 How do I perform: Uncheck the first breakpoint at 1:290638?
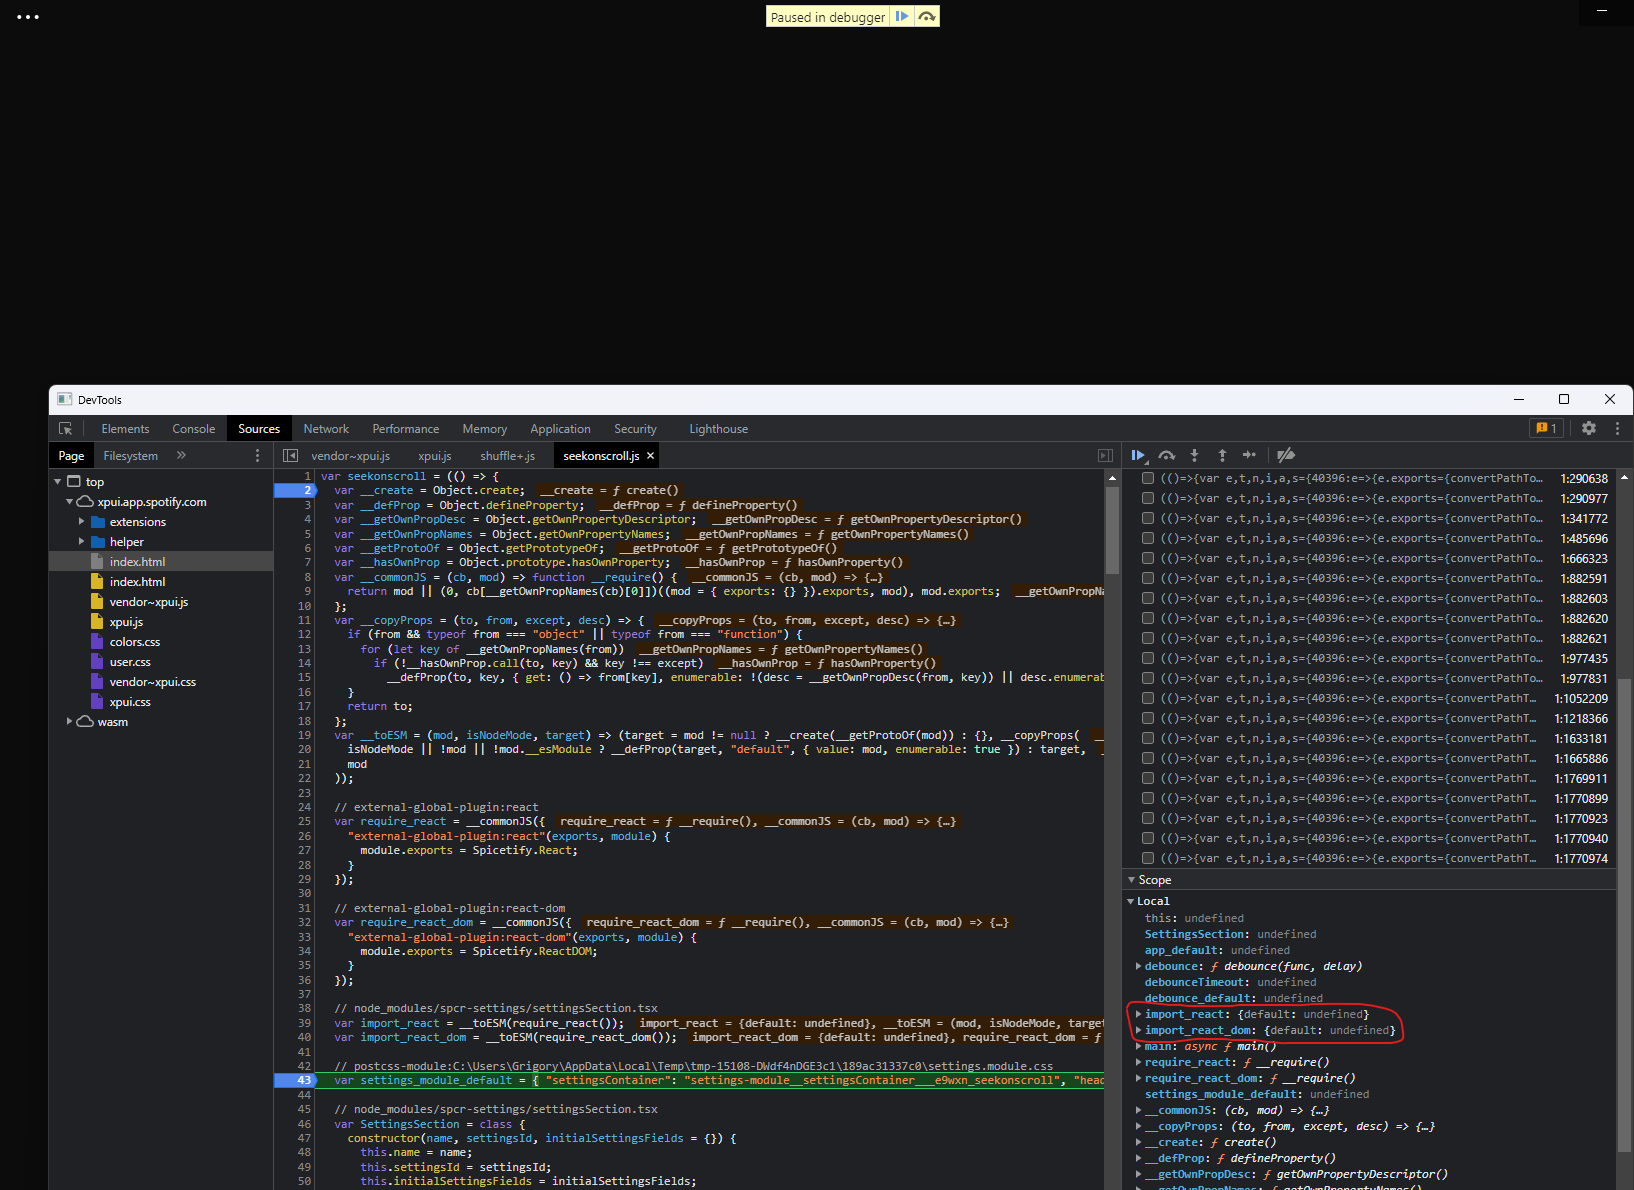[1147, 478]
